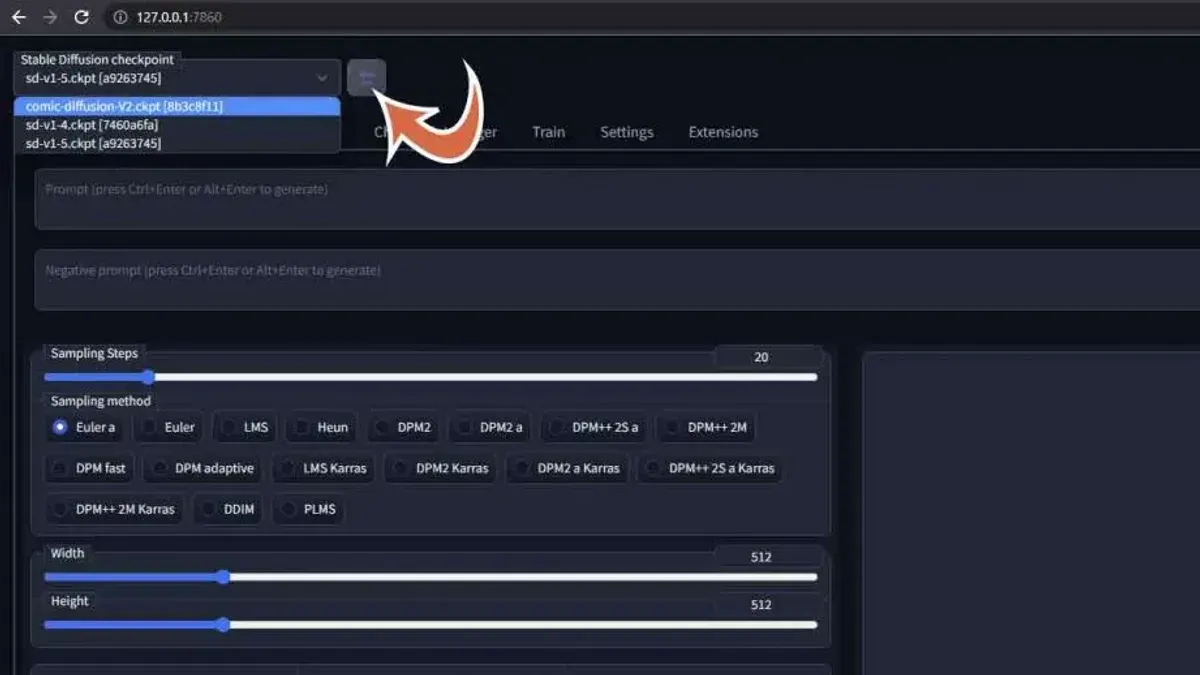The width and height of the screenshot is (1200, 675).
Task: Choose the Heun sampler
Action: 322,427
